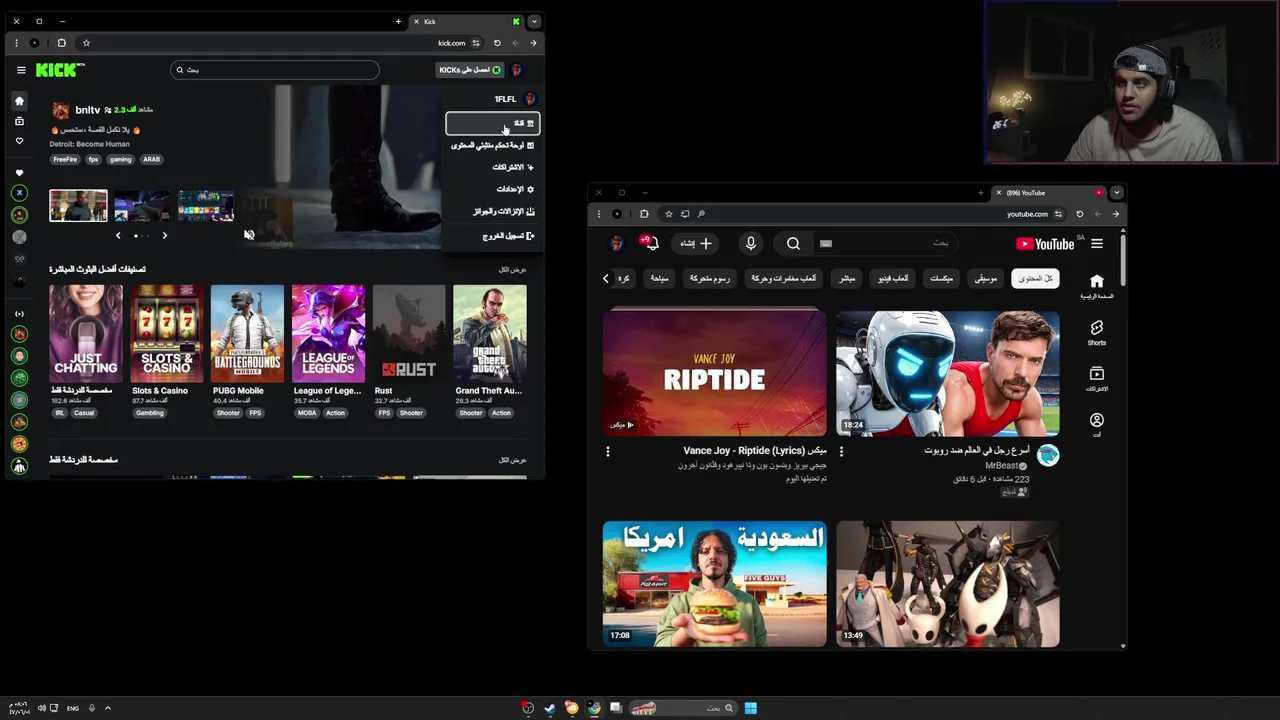Image resolution: width=1280 pixels, height=720 pixels.
Task: Click the ARAB tag
Action: tap(151, 159)
